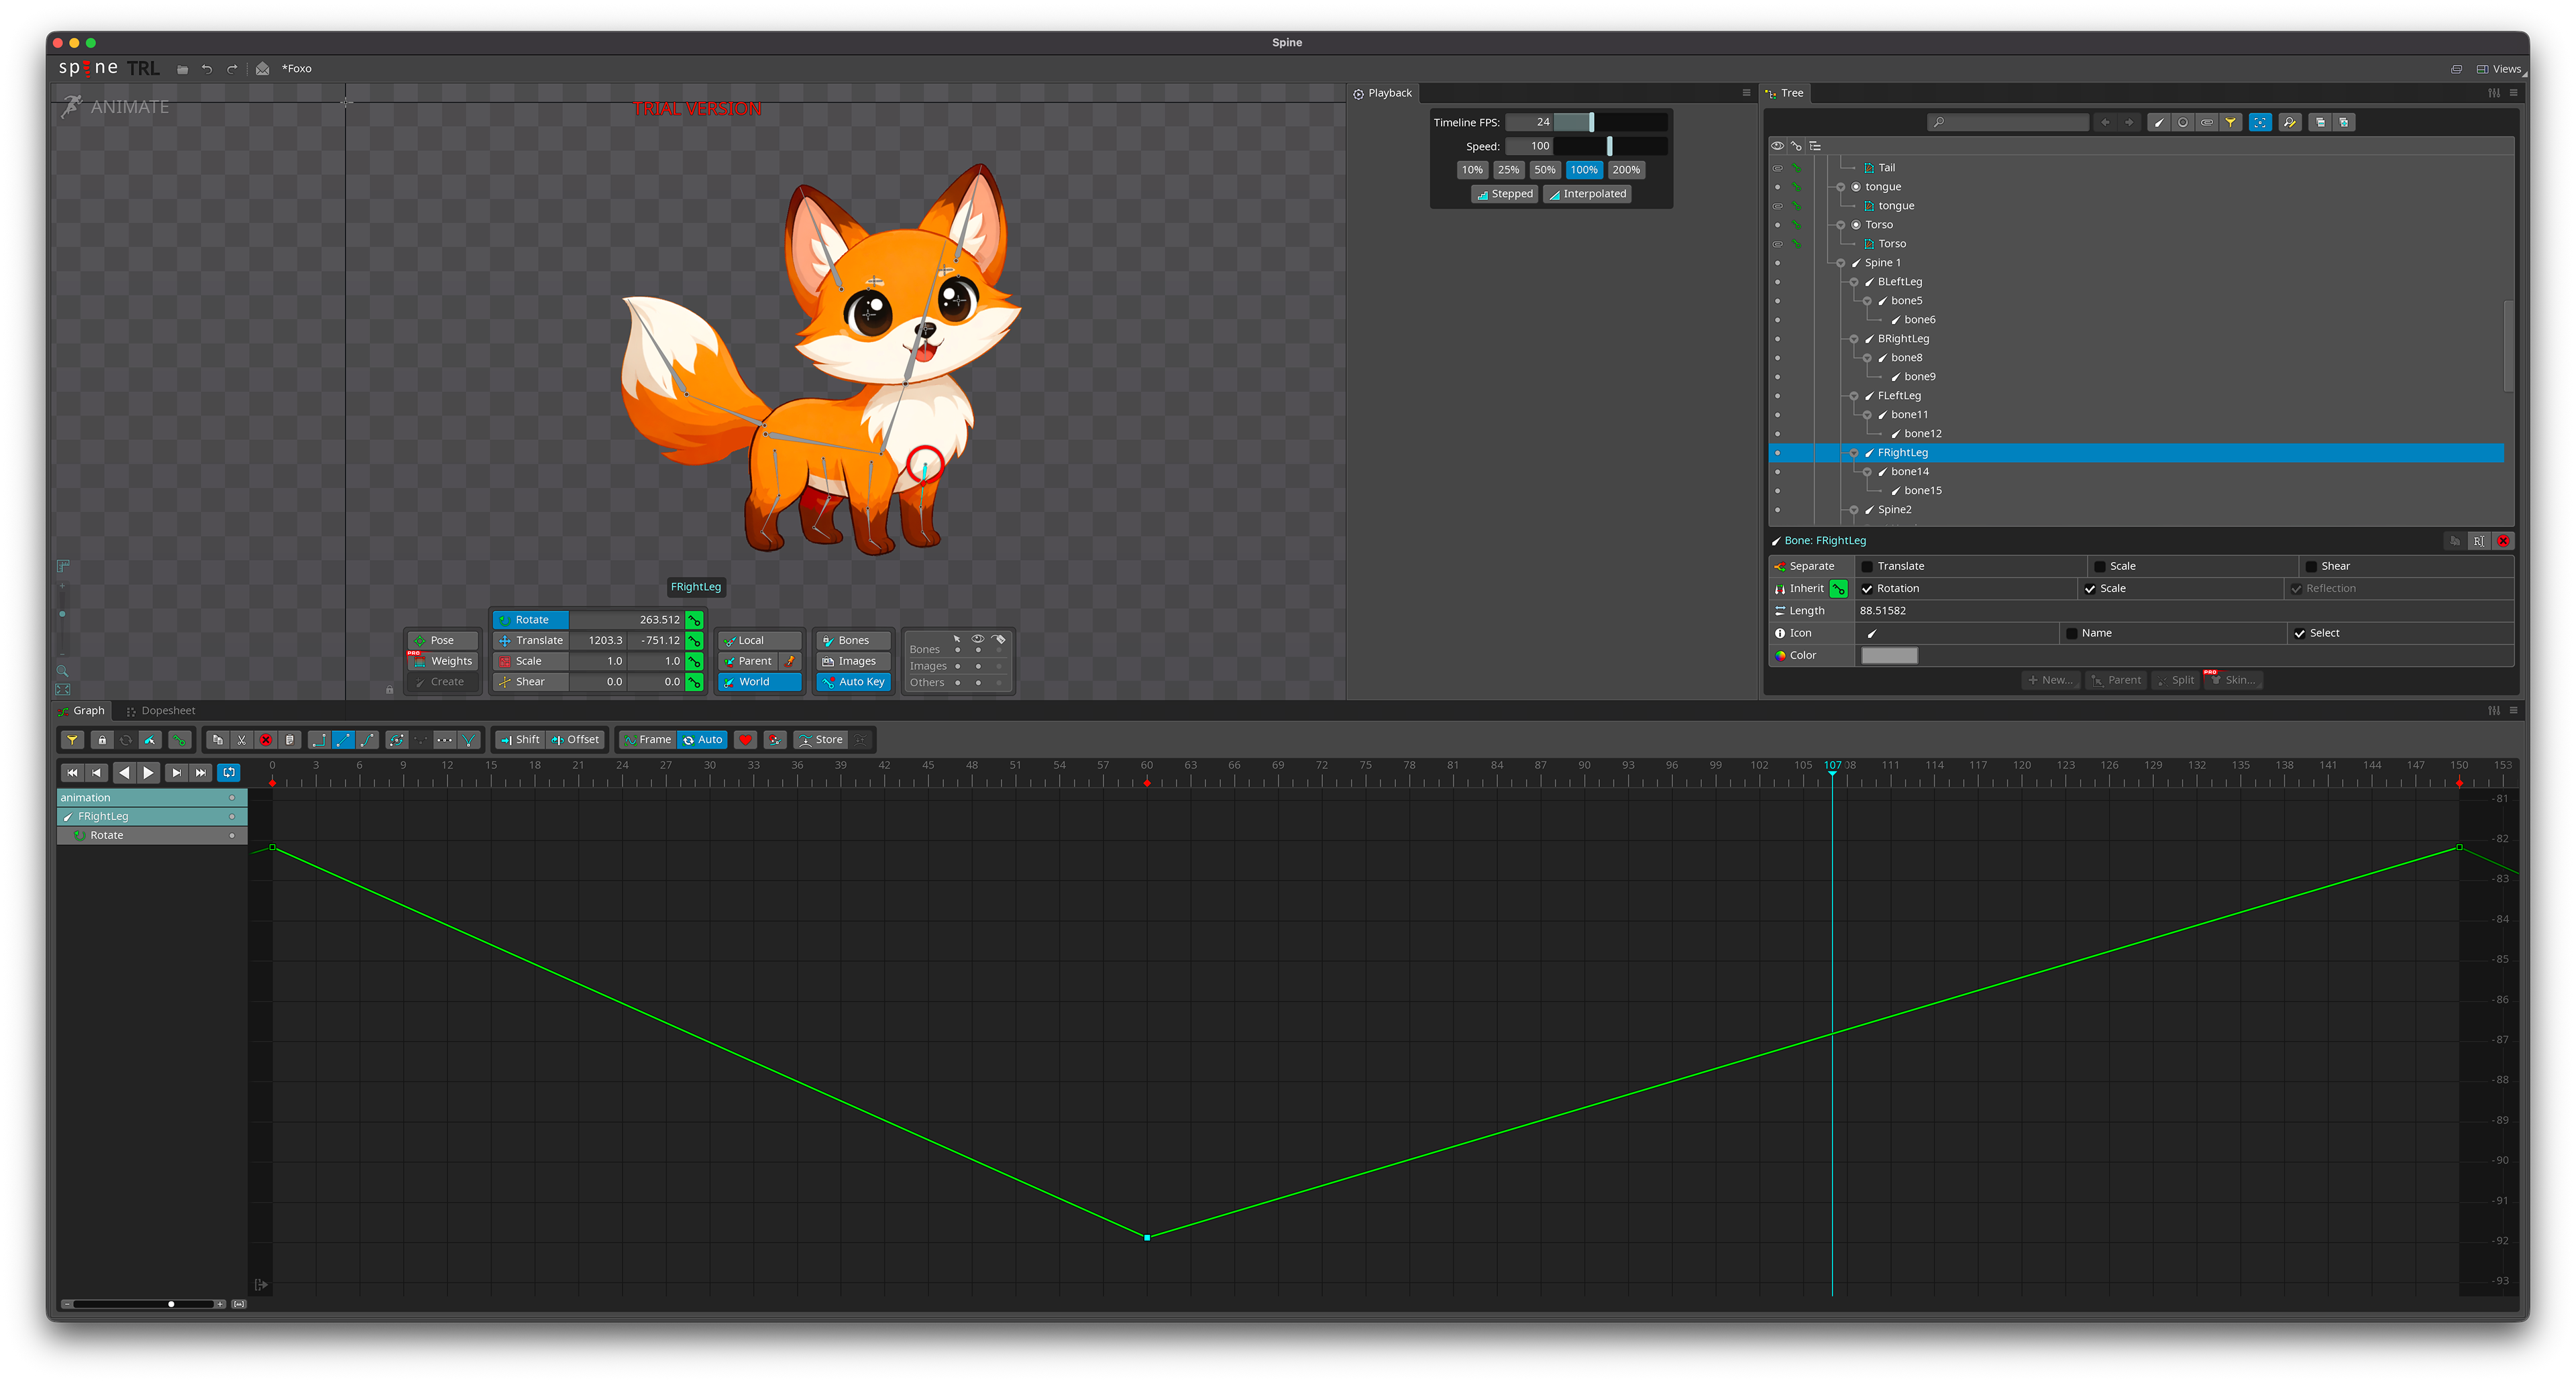Viewport: 2576px width, 1383px height.
Task: Toggle the loop playback button
Action: point(229,772)
